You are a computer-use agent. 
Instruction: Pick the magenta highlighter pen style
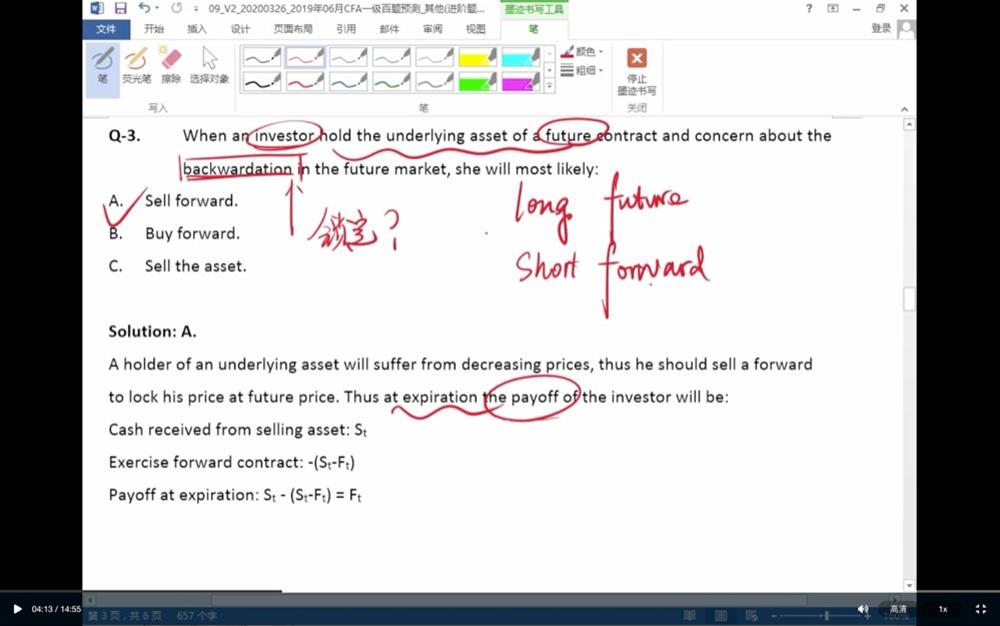click(x=520, y=83)
